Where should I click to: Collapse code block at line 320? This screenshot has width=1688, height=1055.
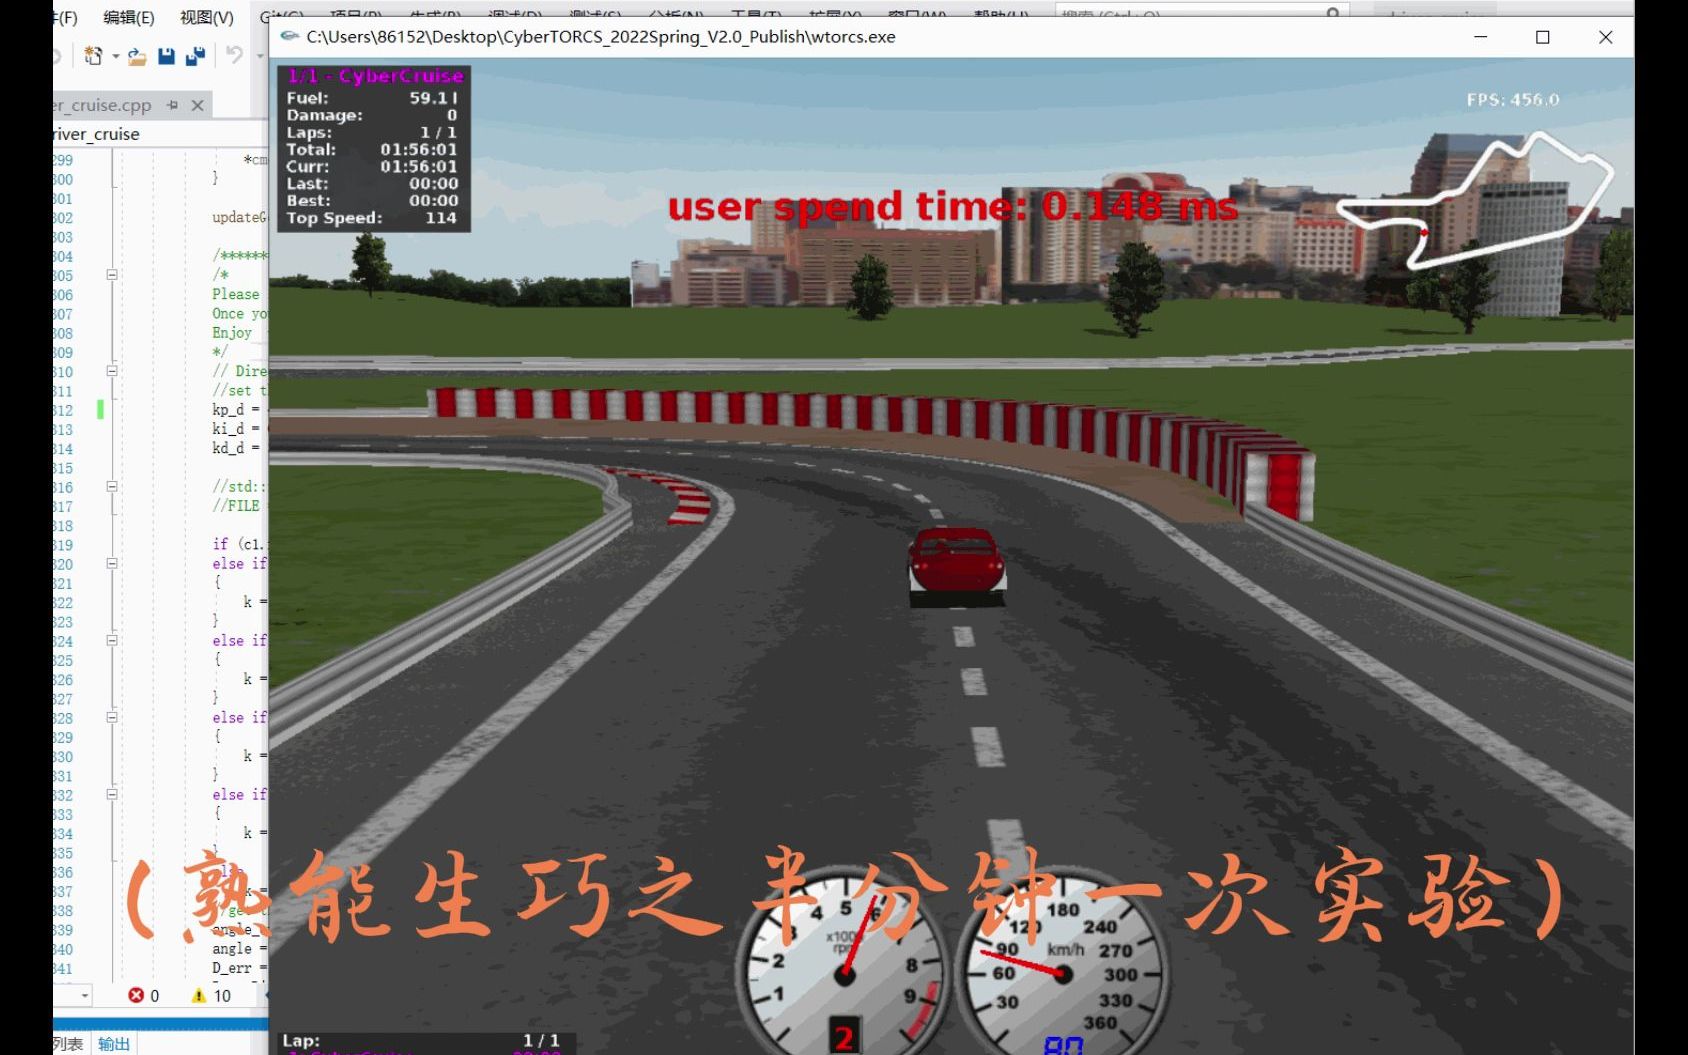point(112,564)
